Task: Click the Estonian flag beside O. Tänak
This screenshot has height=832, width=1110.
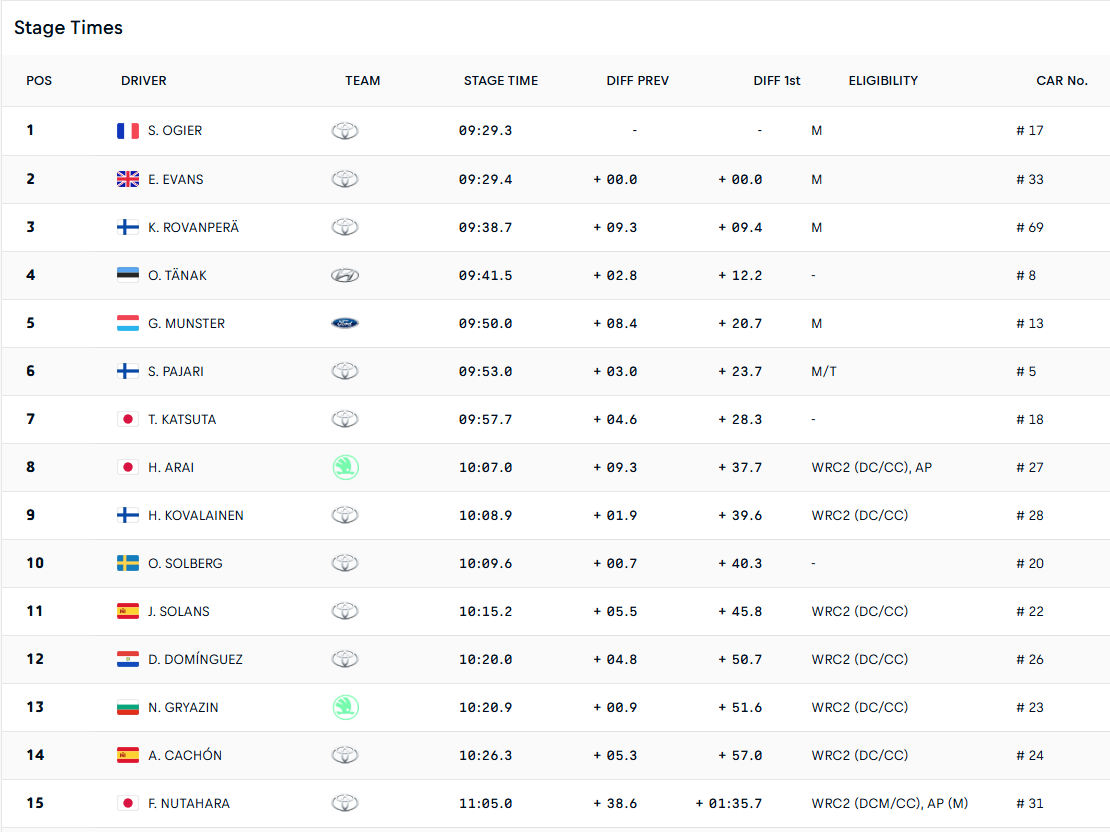Action: coord(128,275)
